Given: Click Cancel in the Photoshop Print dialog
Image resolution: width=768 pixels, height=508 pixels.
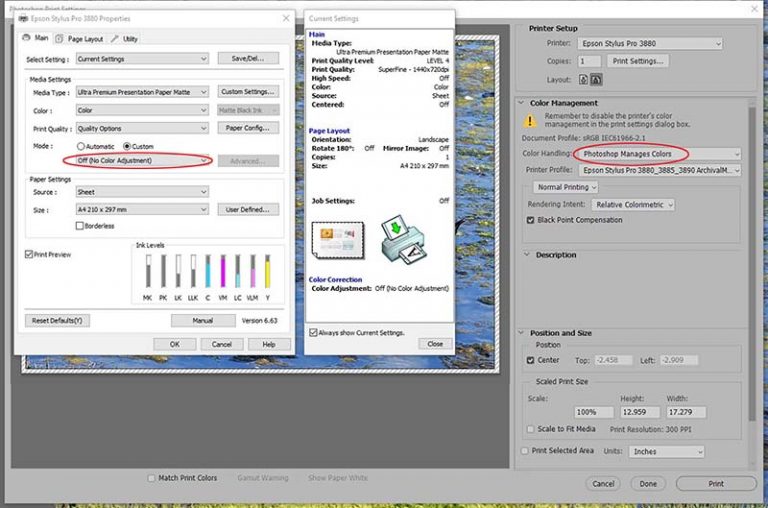Looking at the screenshot, I should coord(603,484).
